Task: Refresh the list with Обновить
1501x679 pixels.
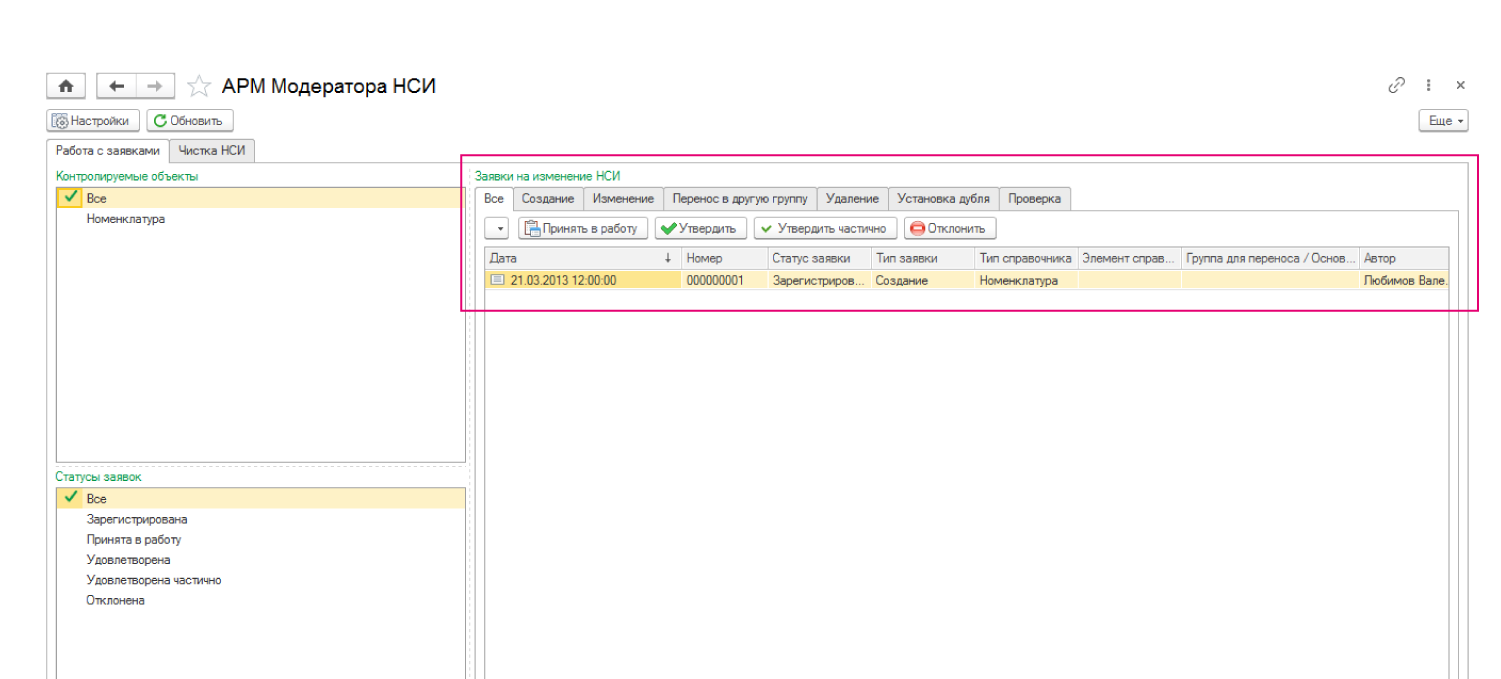Action: 190,121
